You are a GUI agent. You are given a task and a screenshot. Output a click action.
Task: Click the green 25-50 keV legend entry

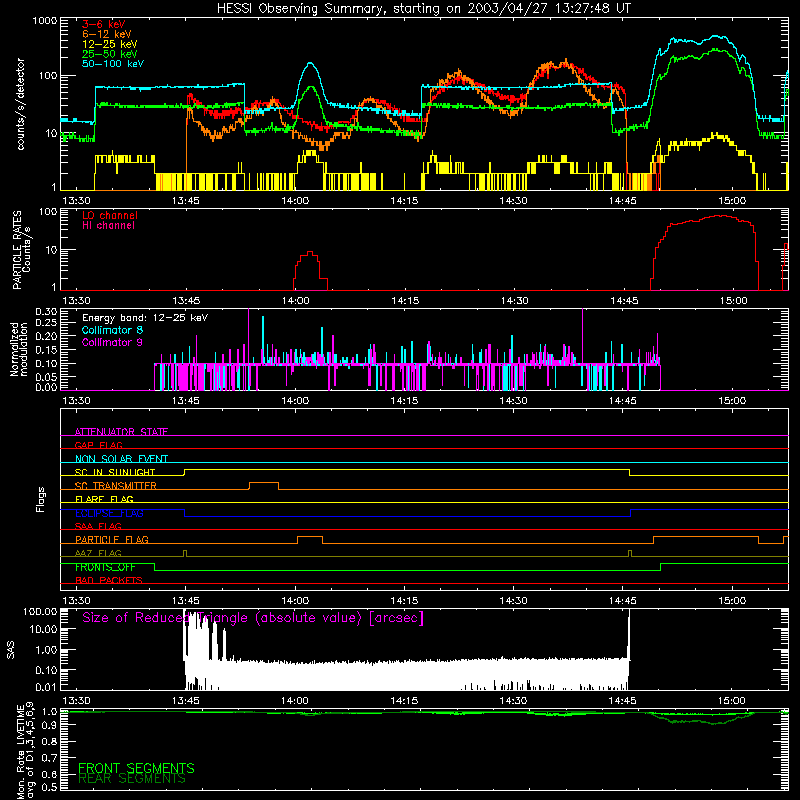tap(110, 54)
